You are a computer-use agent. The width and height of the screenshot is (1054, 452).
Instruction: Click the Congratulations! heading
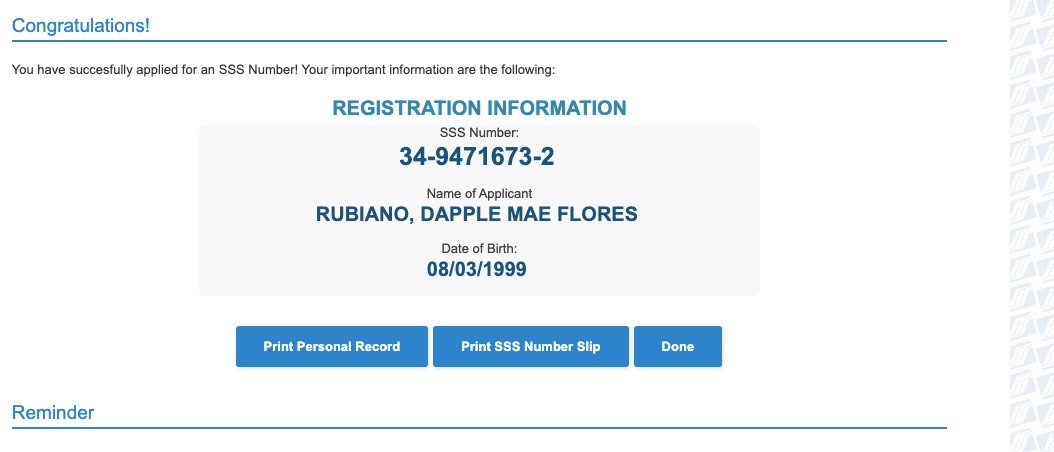click(81, 25)
